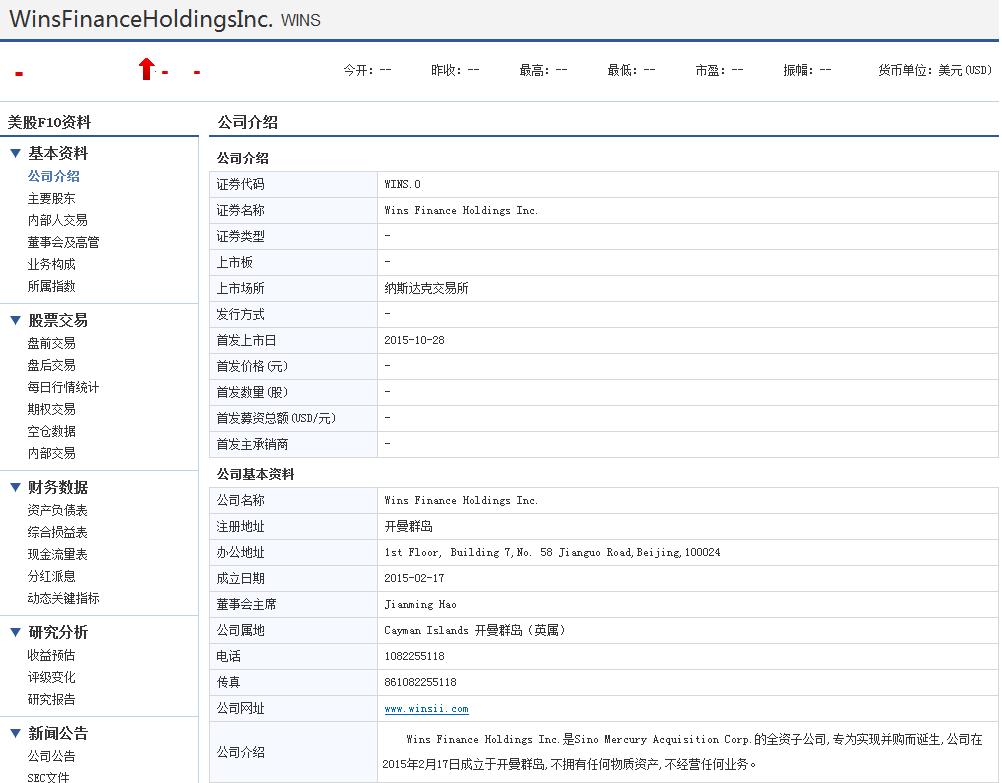Click the 公司基本资料 section heading
1002x783 pixels.
click(256, 474)
